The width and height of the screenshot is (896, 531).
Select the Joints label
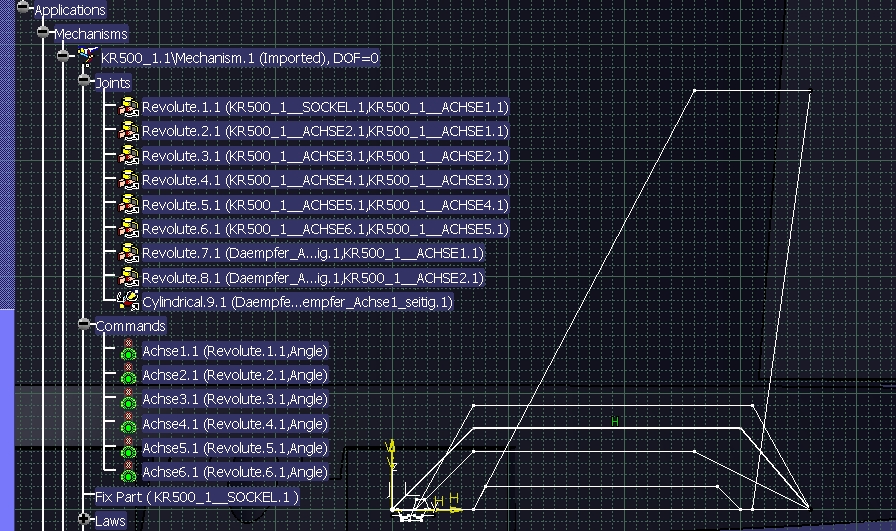pyautogui.click(x=113, y=83)
